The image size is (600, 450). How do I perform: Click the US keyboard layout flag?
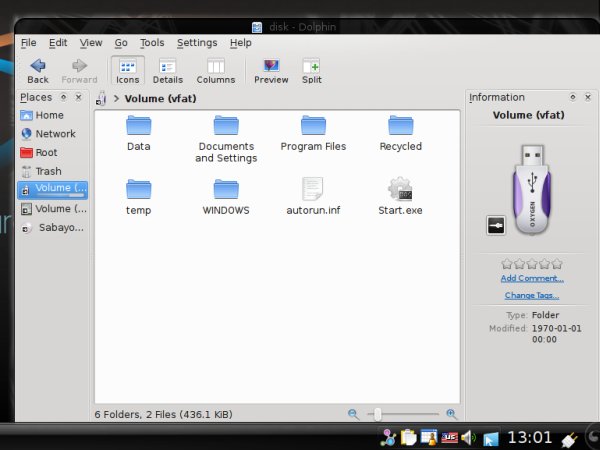tap(449, 437)
